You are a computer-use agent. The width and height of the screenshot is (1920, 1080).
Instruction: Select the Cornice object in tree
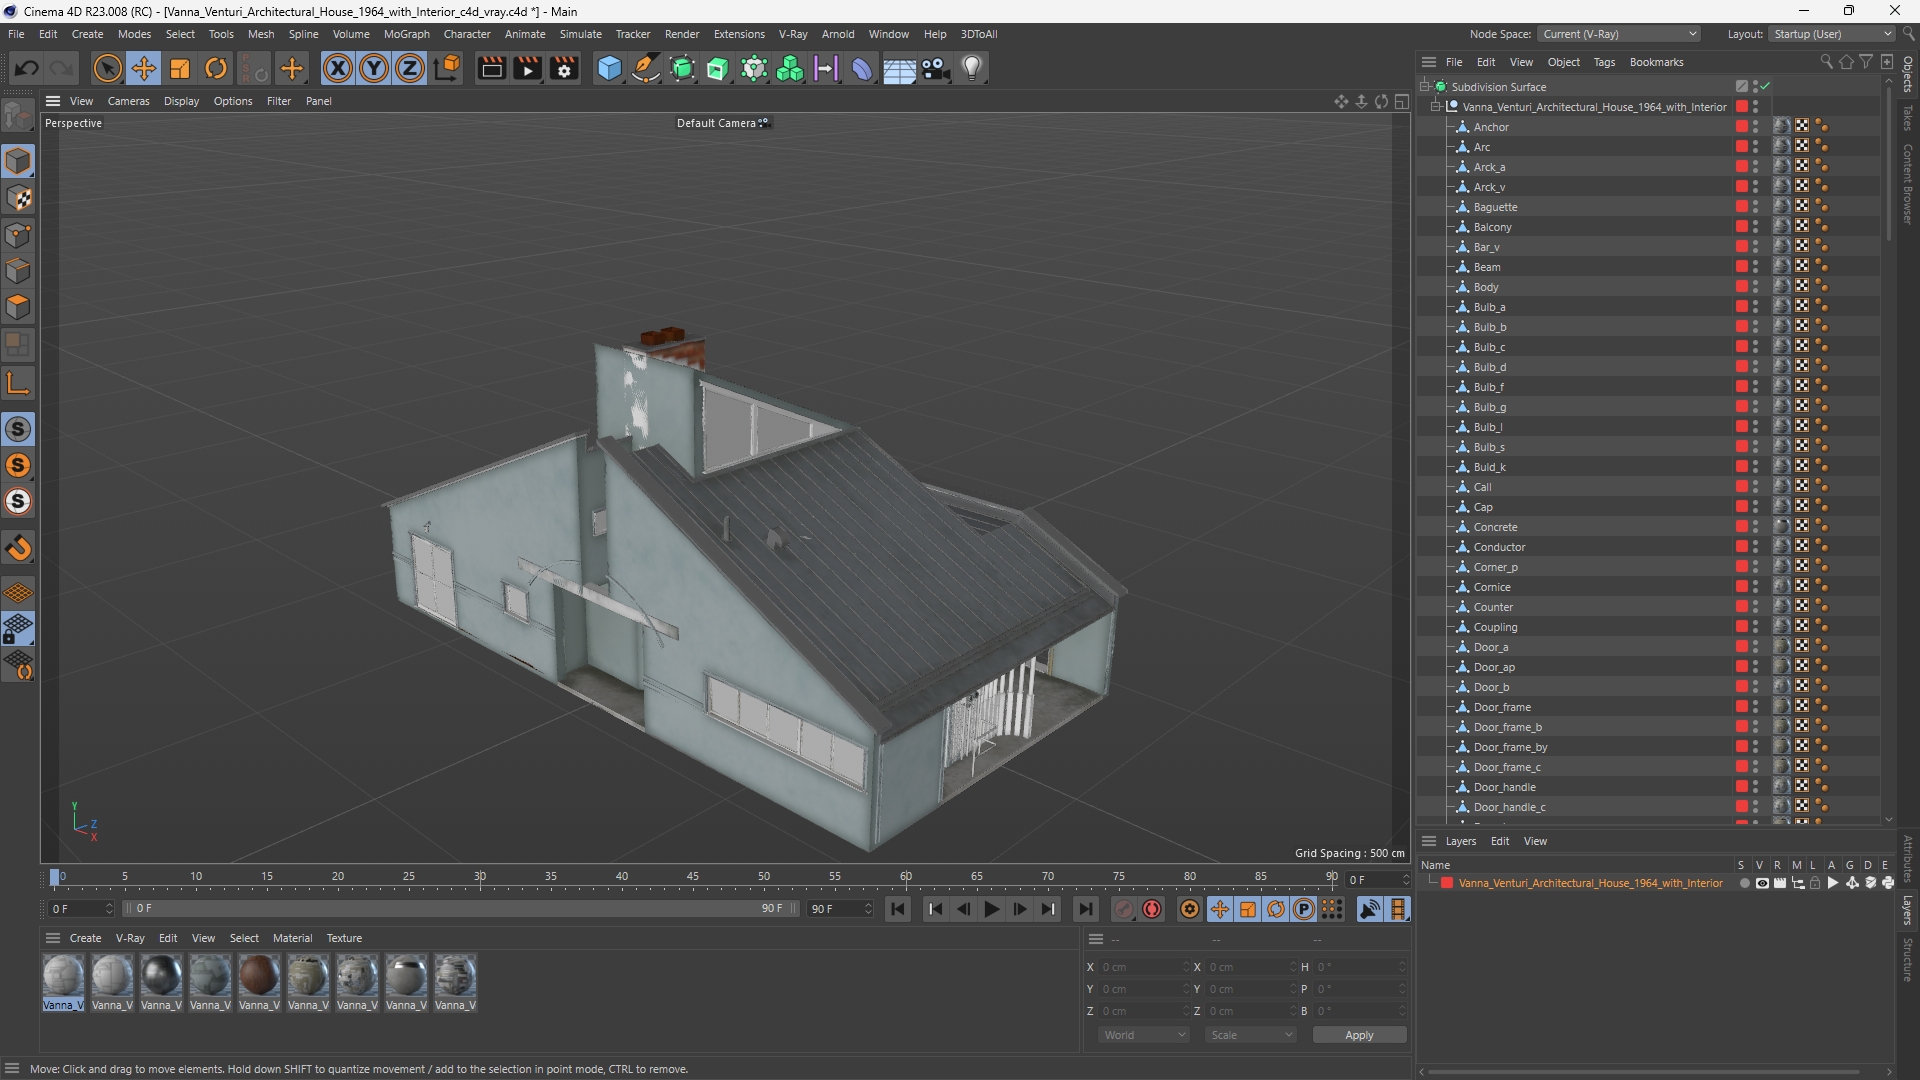[x=1492, y=587]
